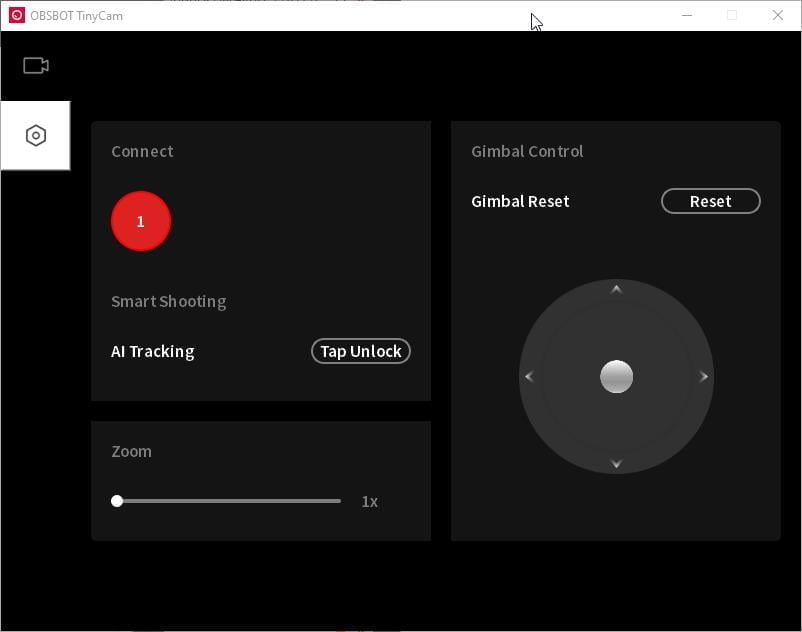Tilt gimbal down using the down arrow
Viewport: 802px width, 632px height.
pos(616,463)
